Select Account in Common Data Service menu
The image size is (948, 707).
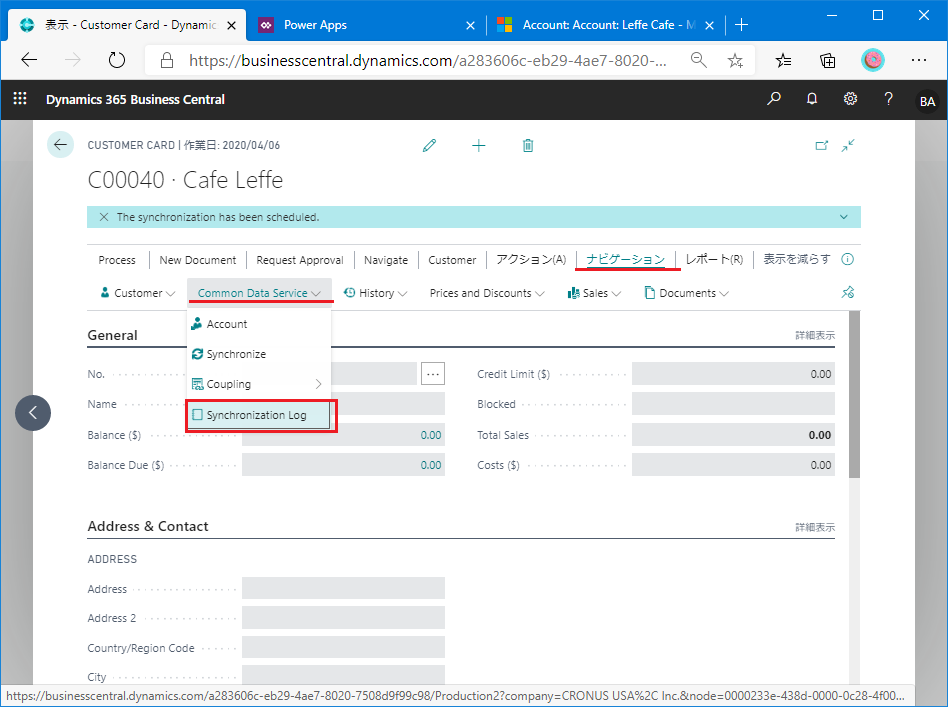pos(259,324)
